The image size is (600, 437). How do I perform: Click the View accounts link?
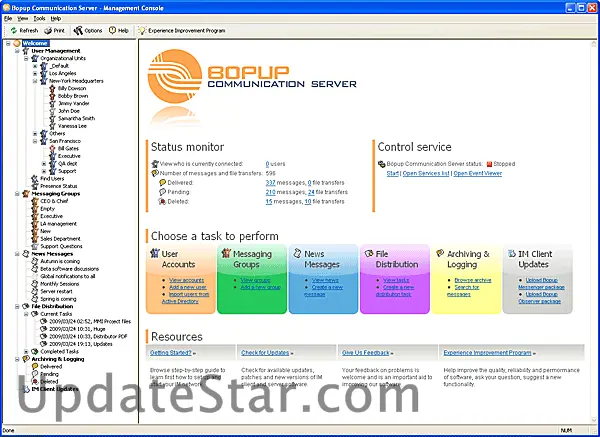point(186,280)
